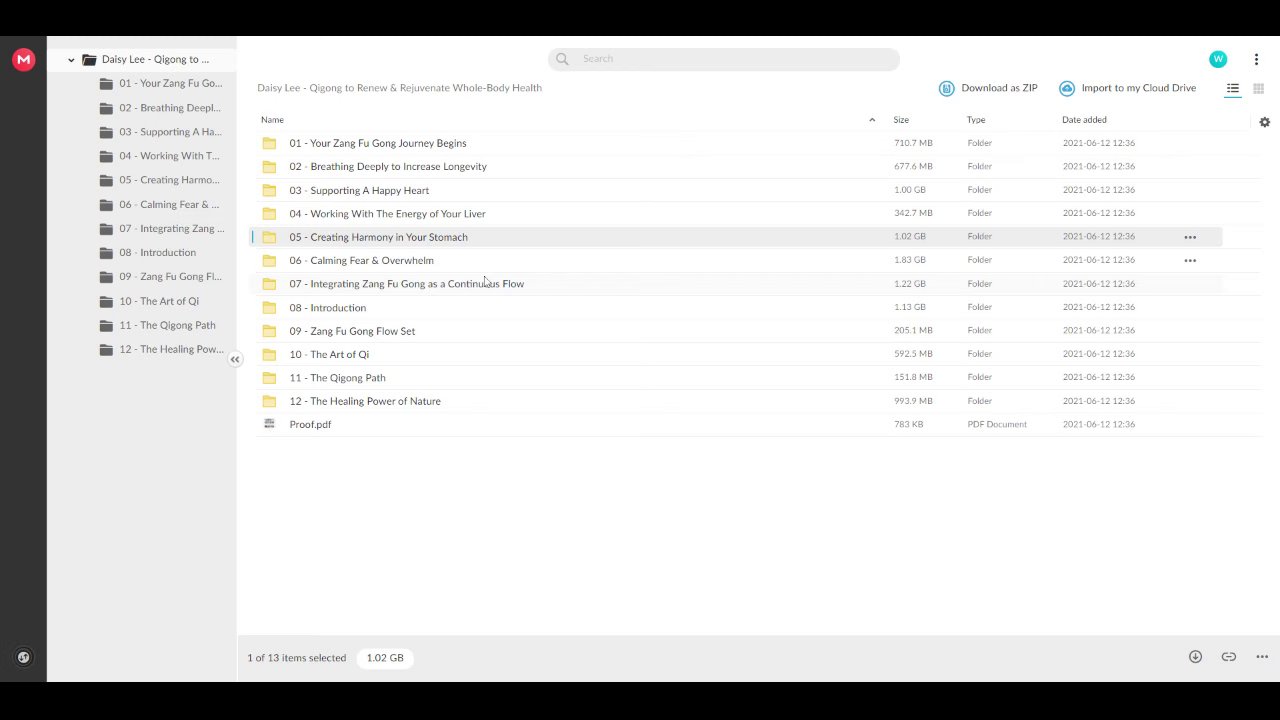Select folder 06 - Calming Fear & Overwhelm

pyautogui.click(x=736, y=261)
